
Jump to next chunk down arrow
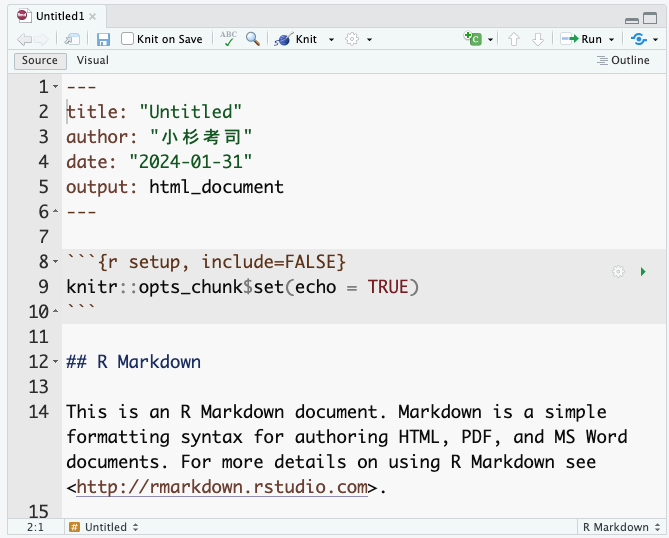(538, 39)
